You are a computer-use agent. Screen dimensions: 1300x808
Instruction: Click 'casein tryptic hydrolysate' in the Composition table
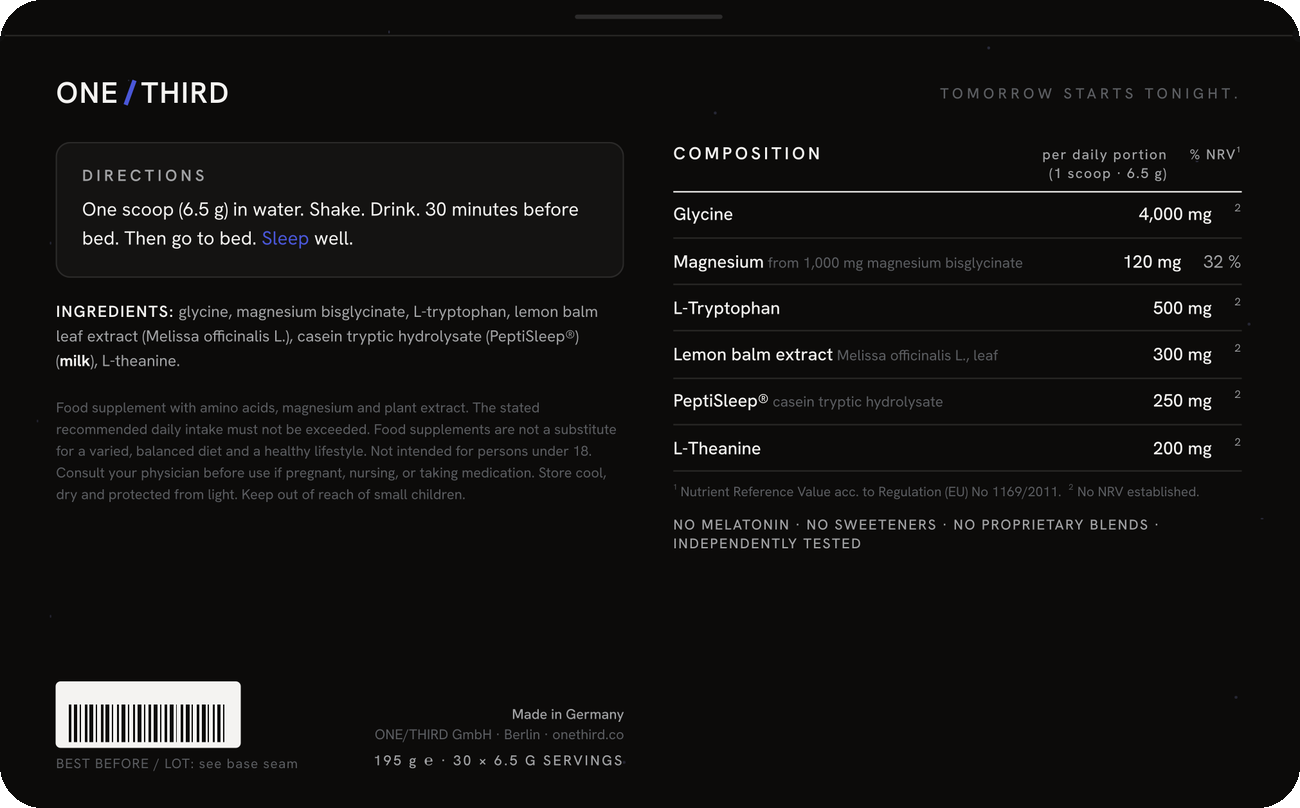point(858,402)
